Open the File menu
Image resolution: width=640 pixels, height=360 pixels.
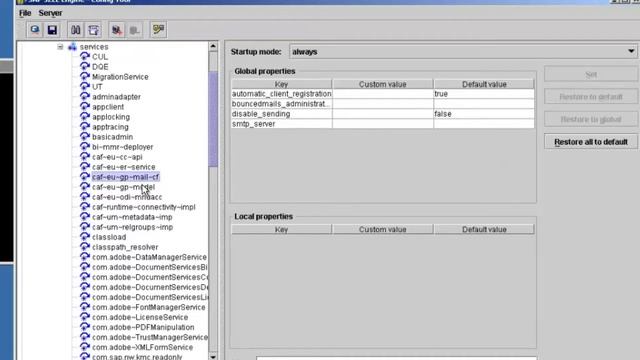[25, 13]
